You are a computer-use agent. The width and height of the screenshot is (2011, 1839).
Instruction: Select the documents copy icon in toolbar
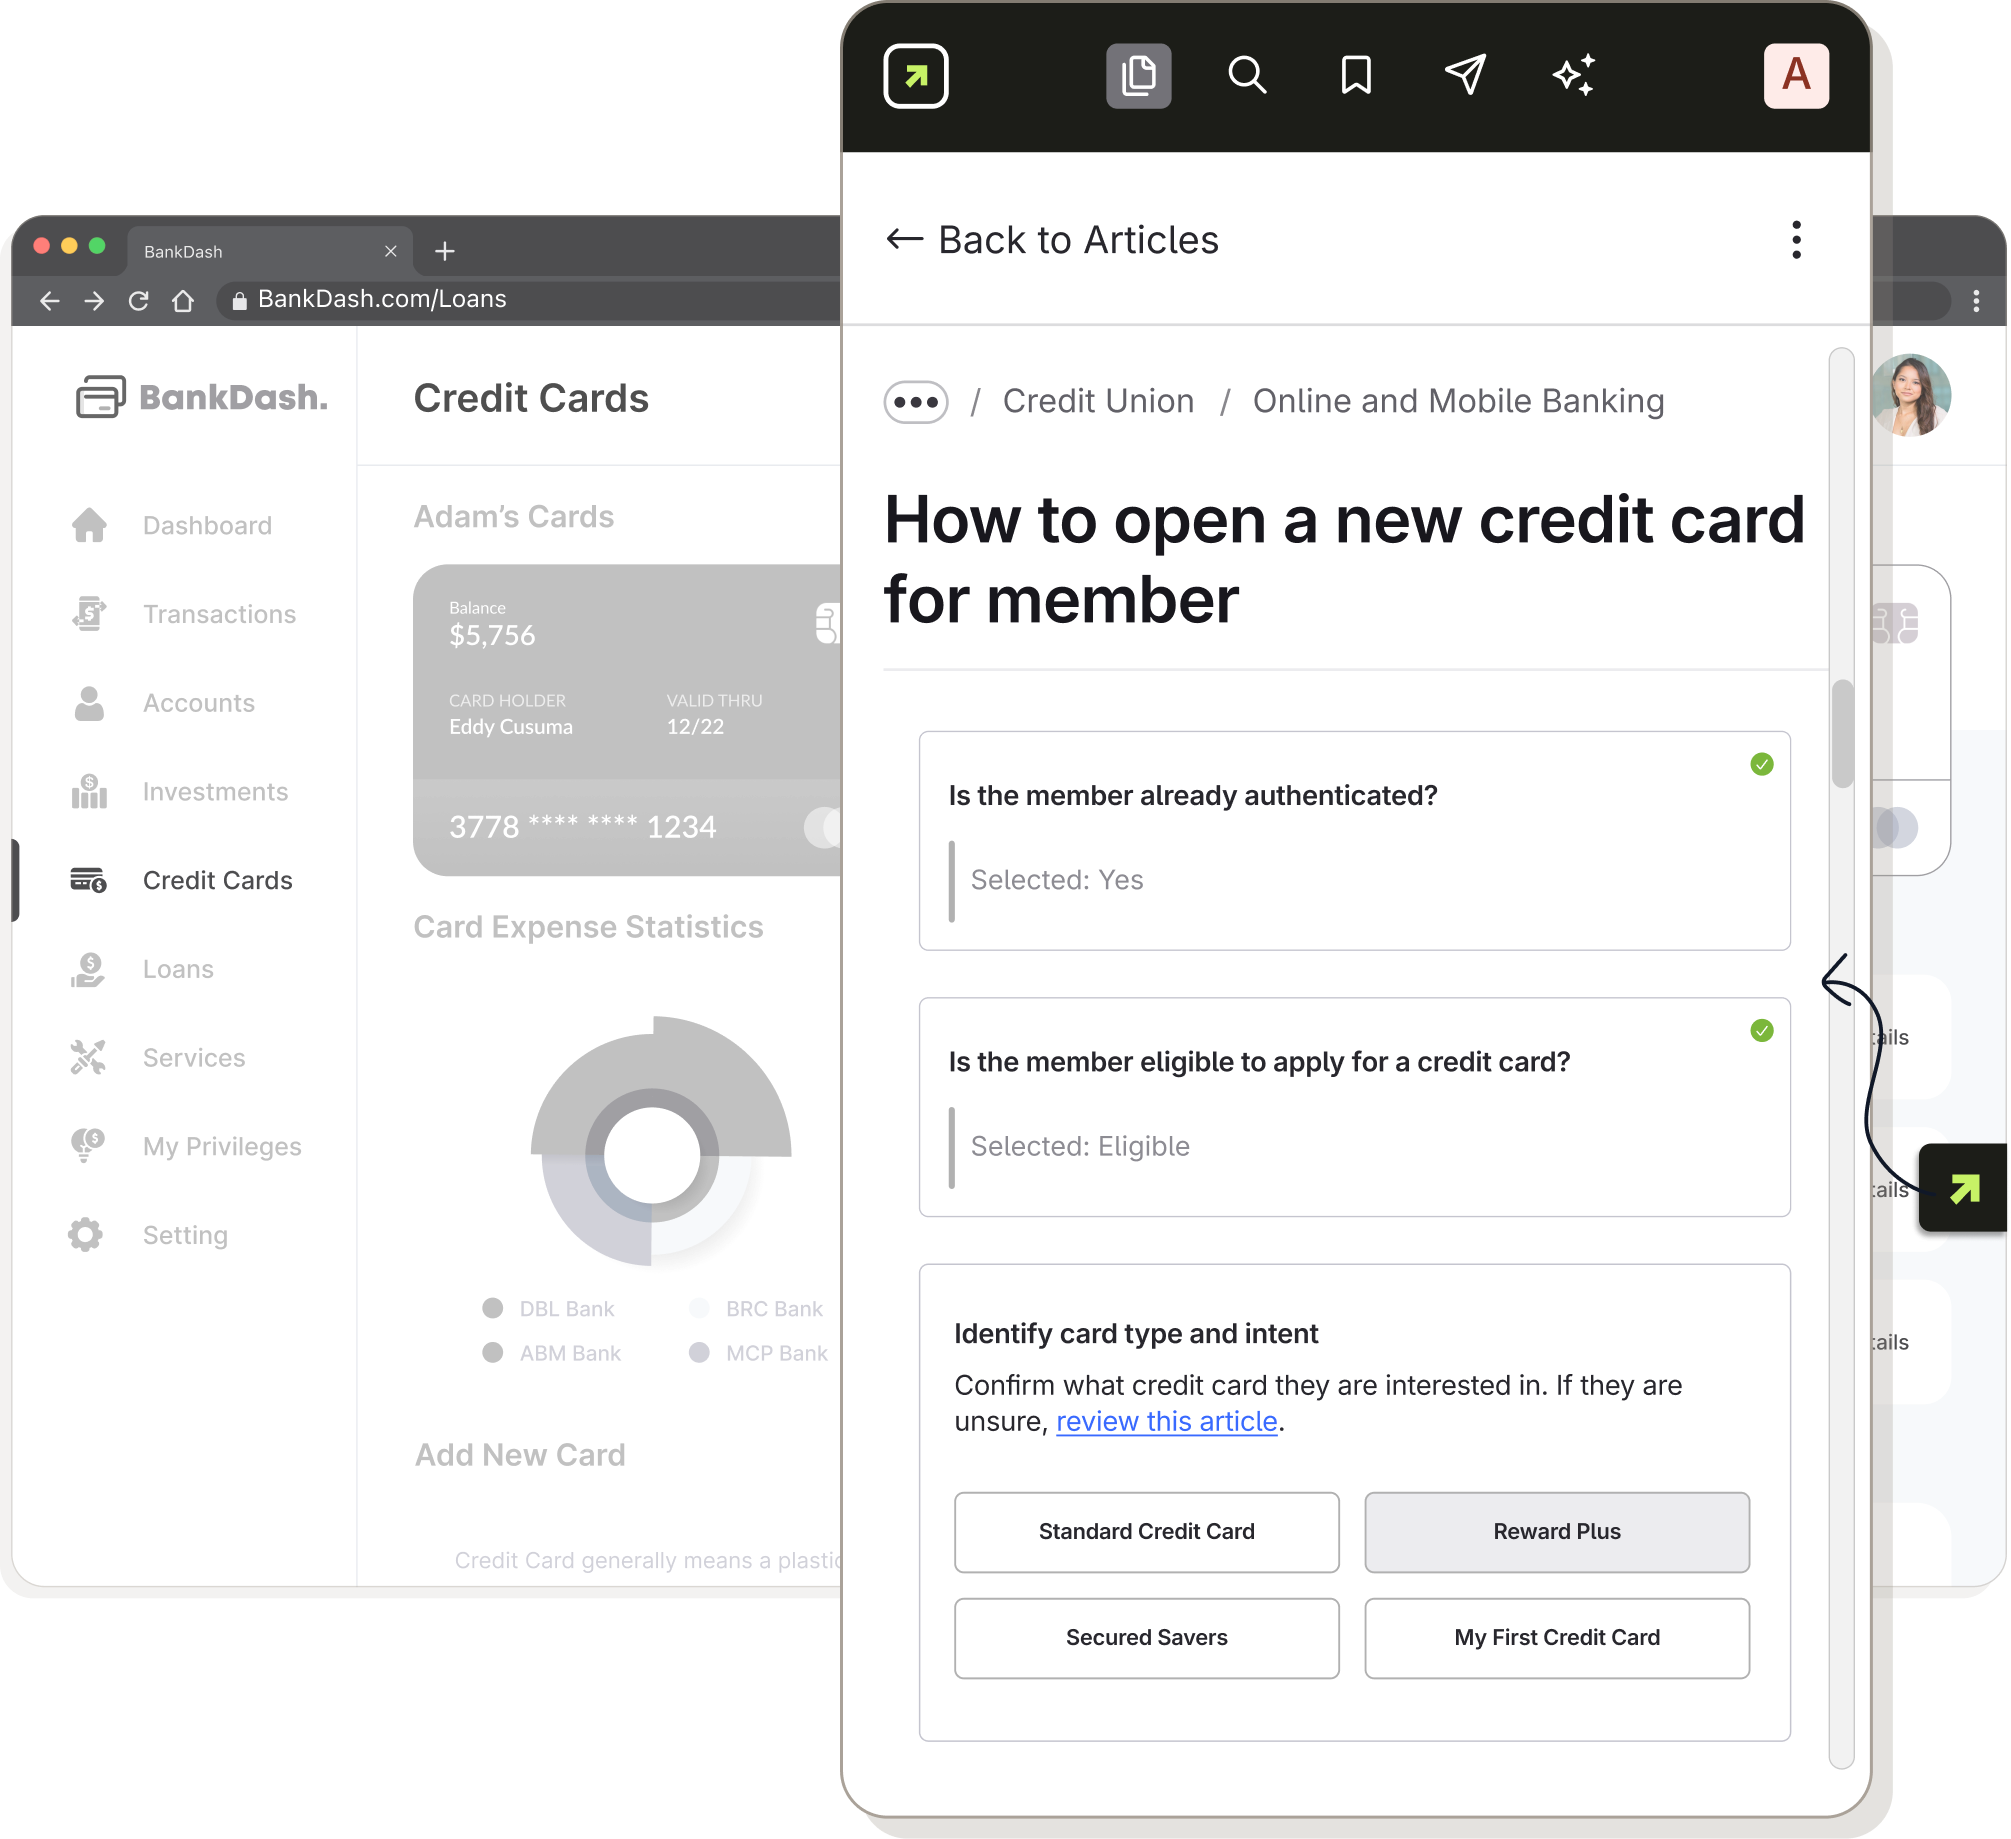pyautogui.click(x=1138, y=76)
